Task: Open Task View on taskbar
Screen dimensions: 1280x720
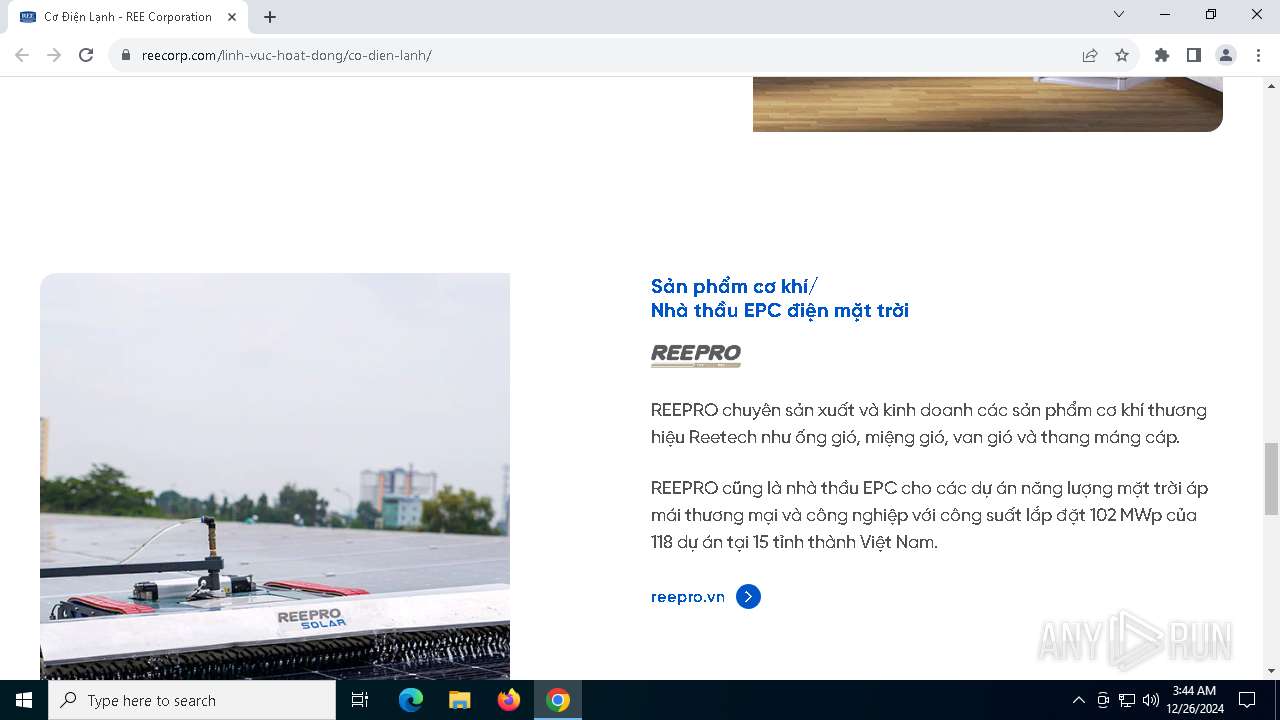Action: (360, 700)
